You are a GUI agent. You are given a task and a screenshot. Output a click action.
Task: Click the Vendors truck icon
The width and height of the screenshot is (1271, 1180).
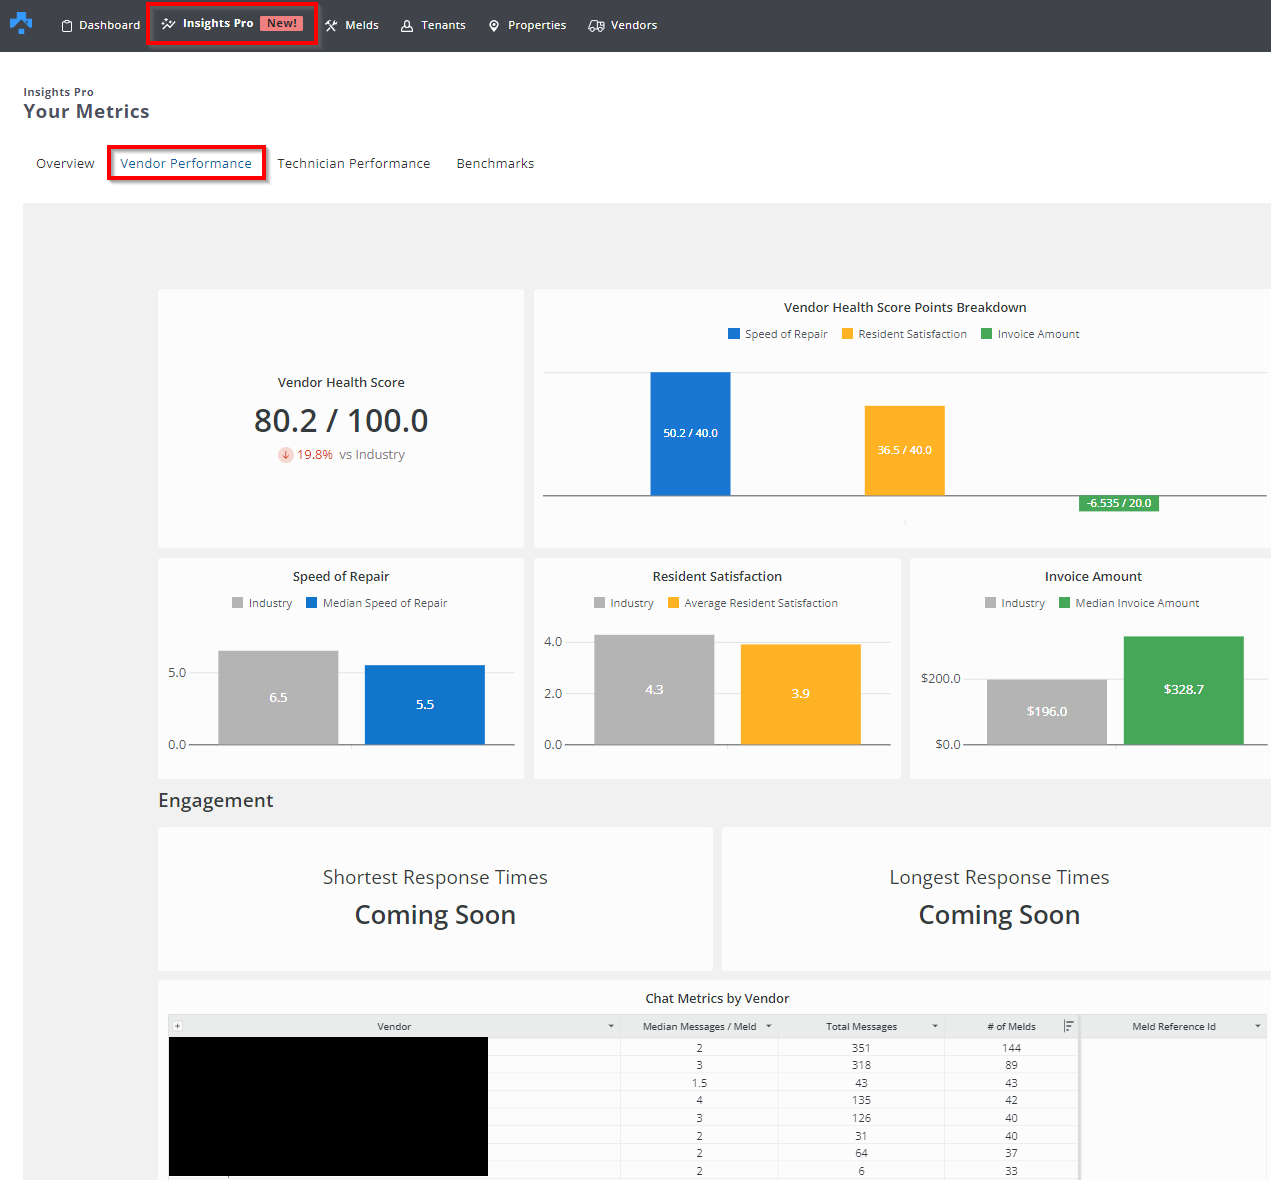pos(596,25)
